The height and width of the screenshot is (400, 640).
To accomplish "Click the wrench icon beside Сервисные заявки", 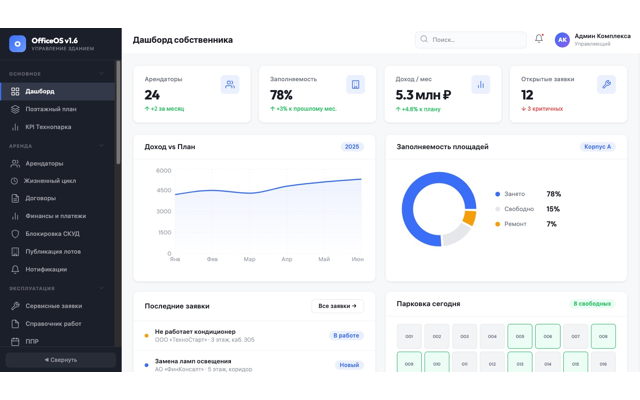I will pos(15,306).
